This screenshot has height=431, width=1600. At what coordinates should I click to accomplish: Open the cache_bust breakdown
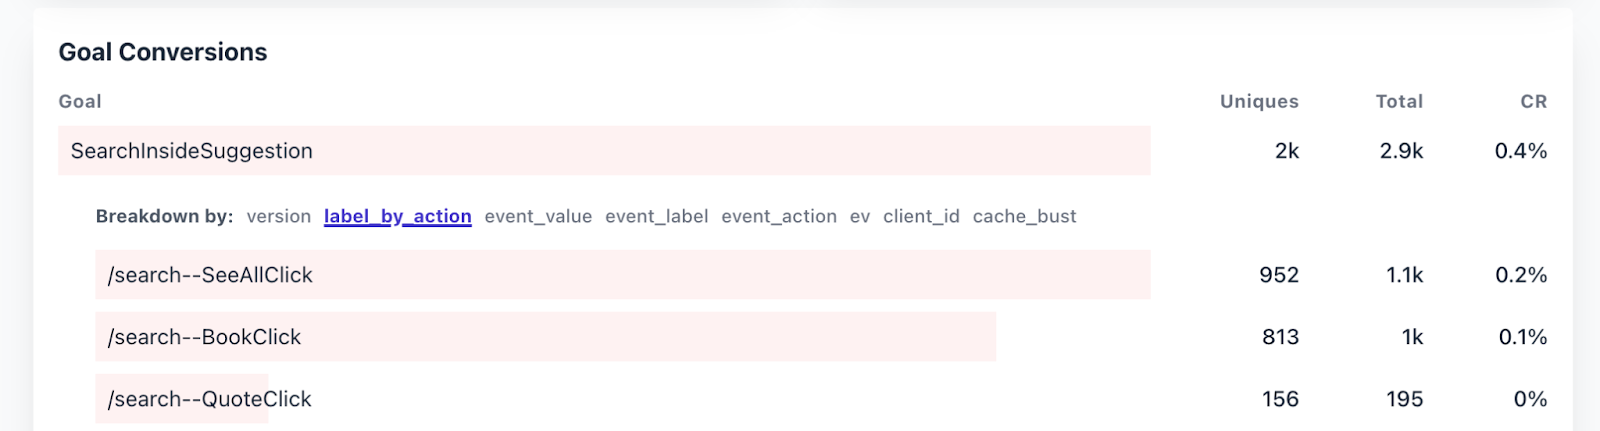(1024, 216)
